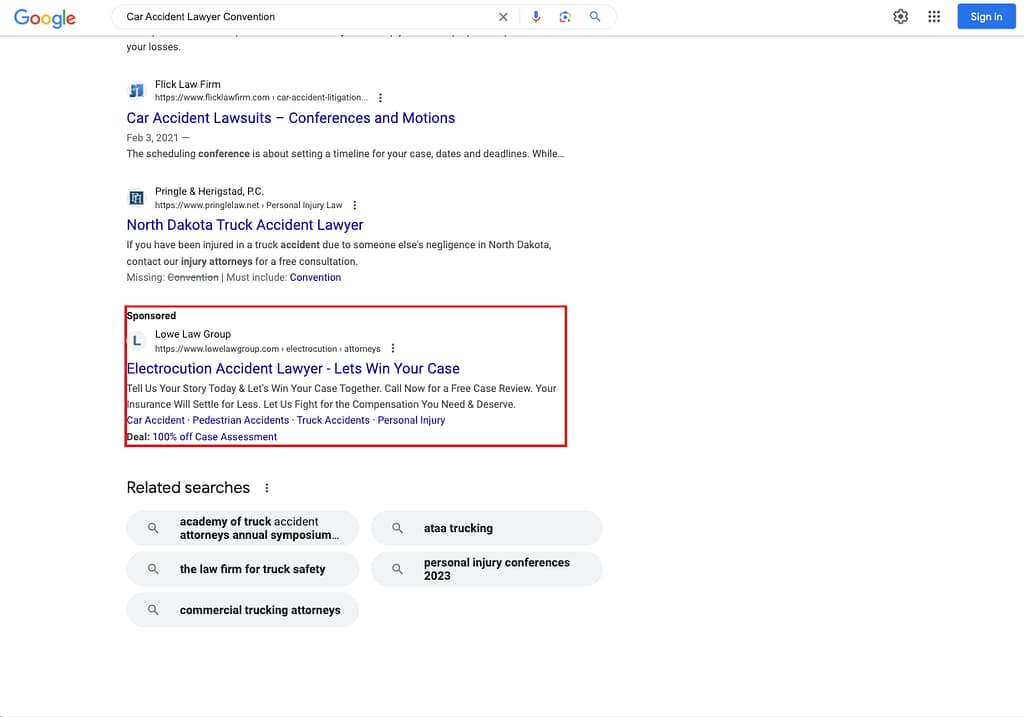Click the Sponsored label
Viewport: 1024px width, 717px height.
coord(151,315)
